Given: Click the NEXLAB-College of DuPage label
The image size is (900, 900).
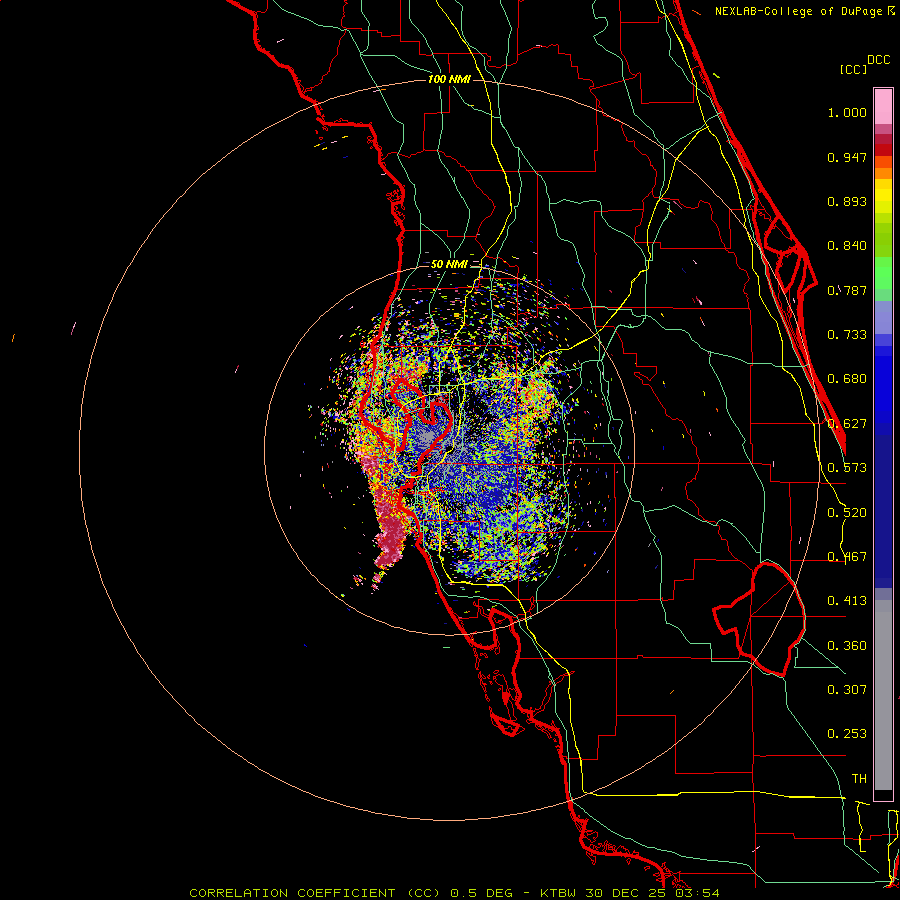Looking at the screenshot, I should click(x=798, y=11).
